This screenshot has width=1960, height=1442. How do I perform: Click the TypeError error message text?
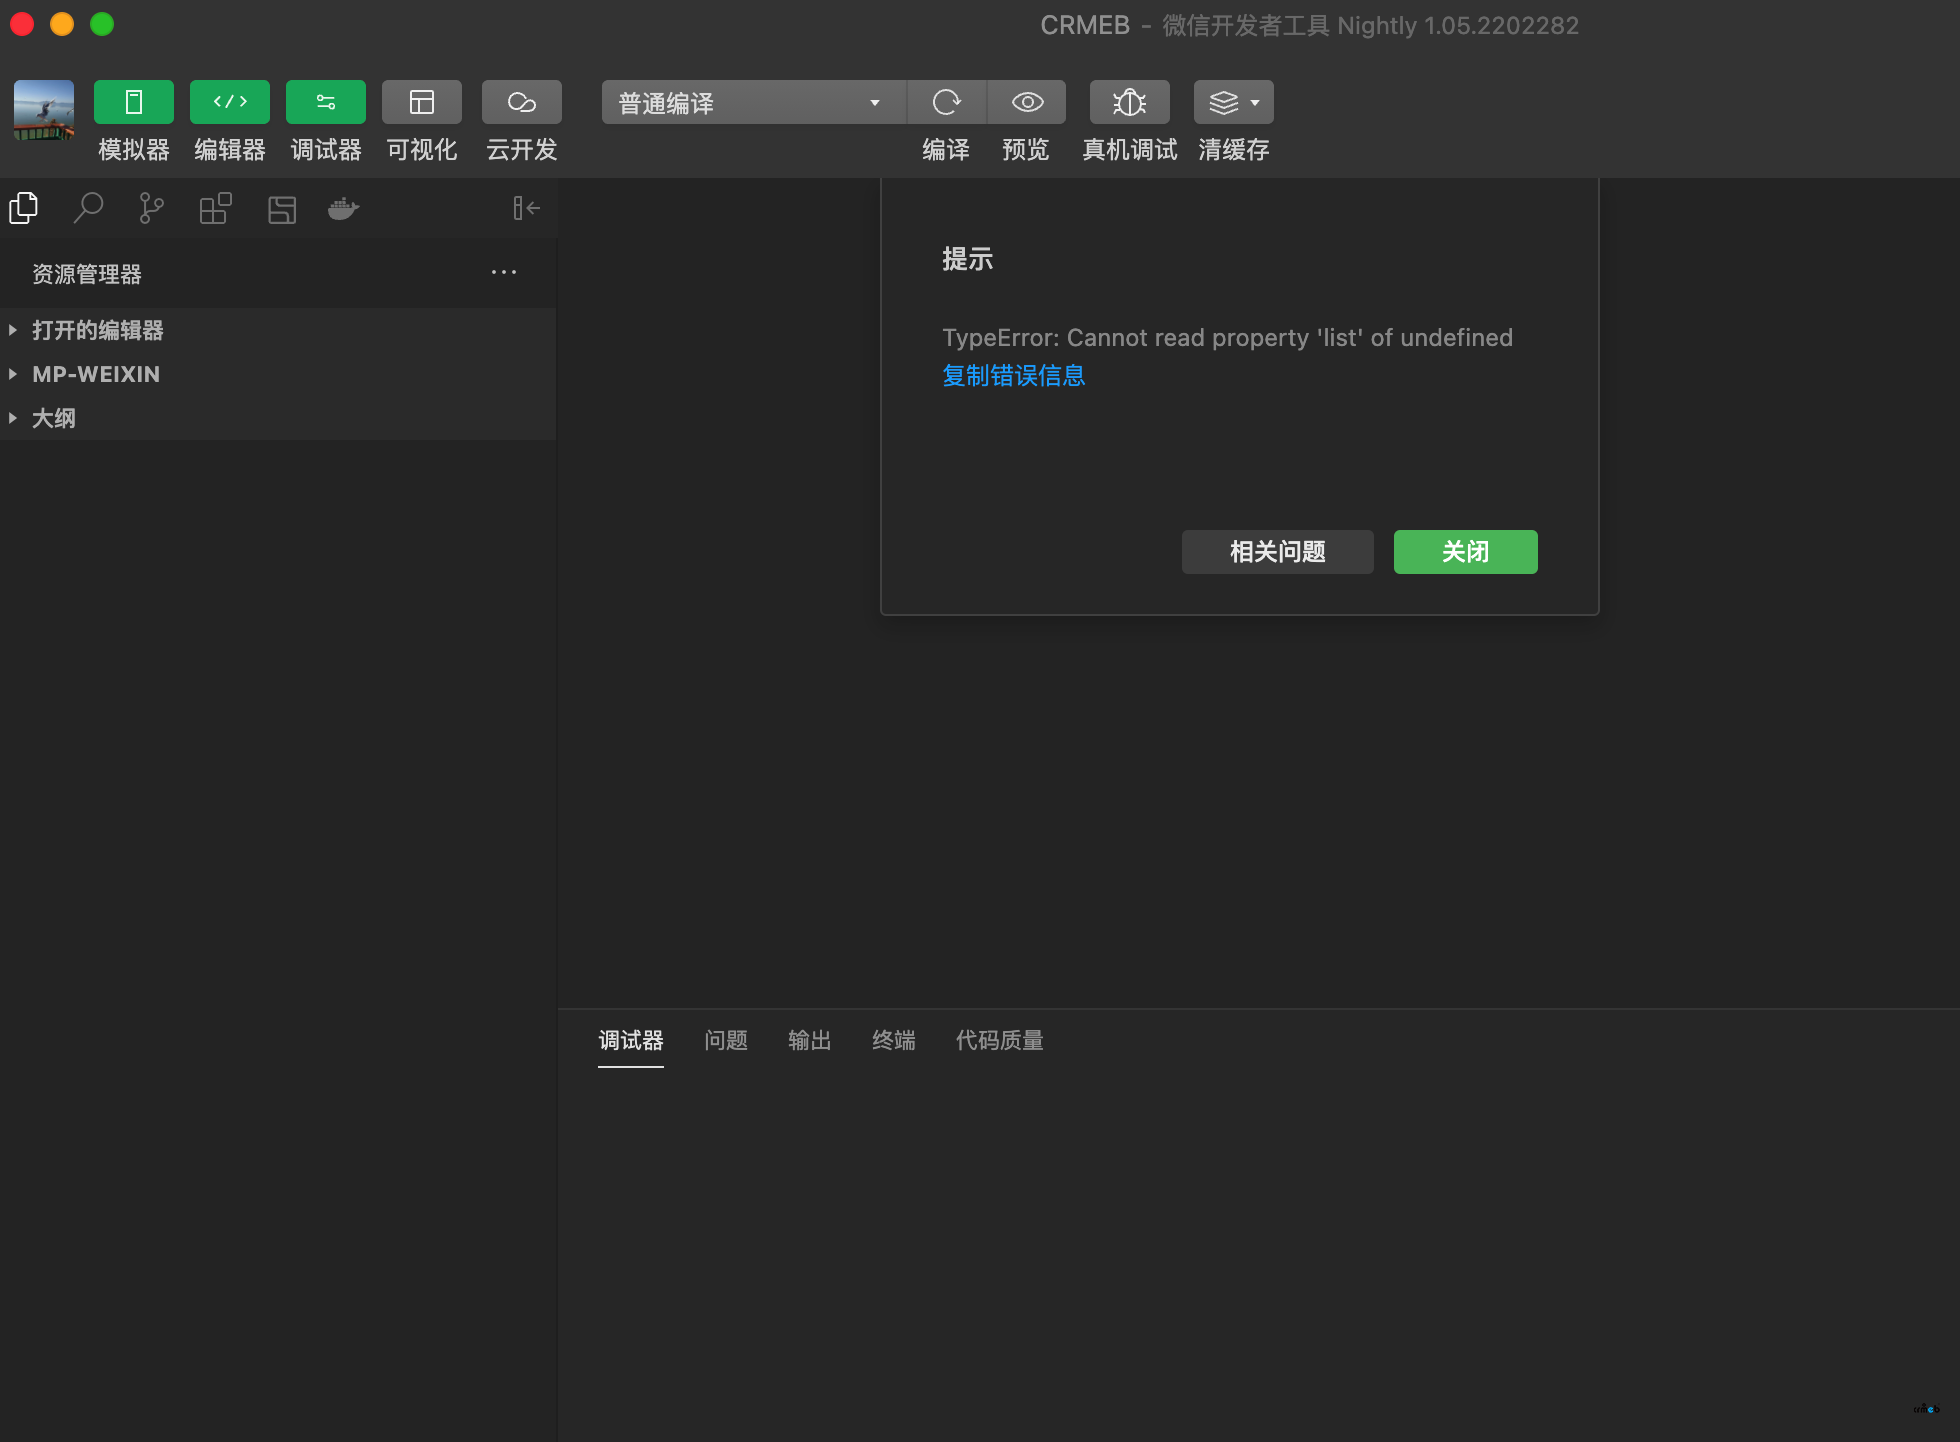point(1228,338)
